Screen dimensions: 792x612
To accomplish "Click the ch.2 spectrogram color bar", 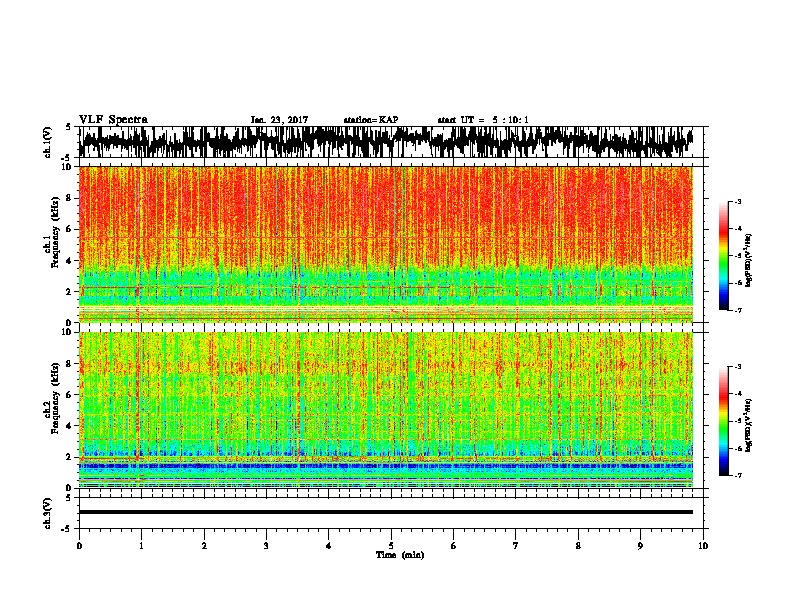I will click(x=723, y=421).
